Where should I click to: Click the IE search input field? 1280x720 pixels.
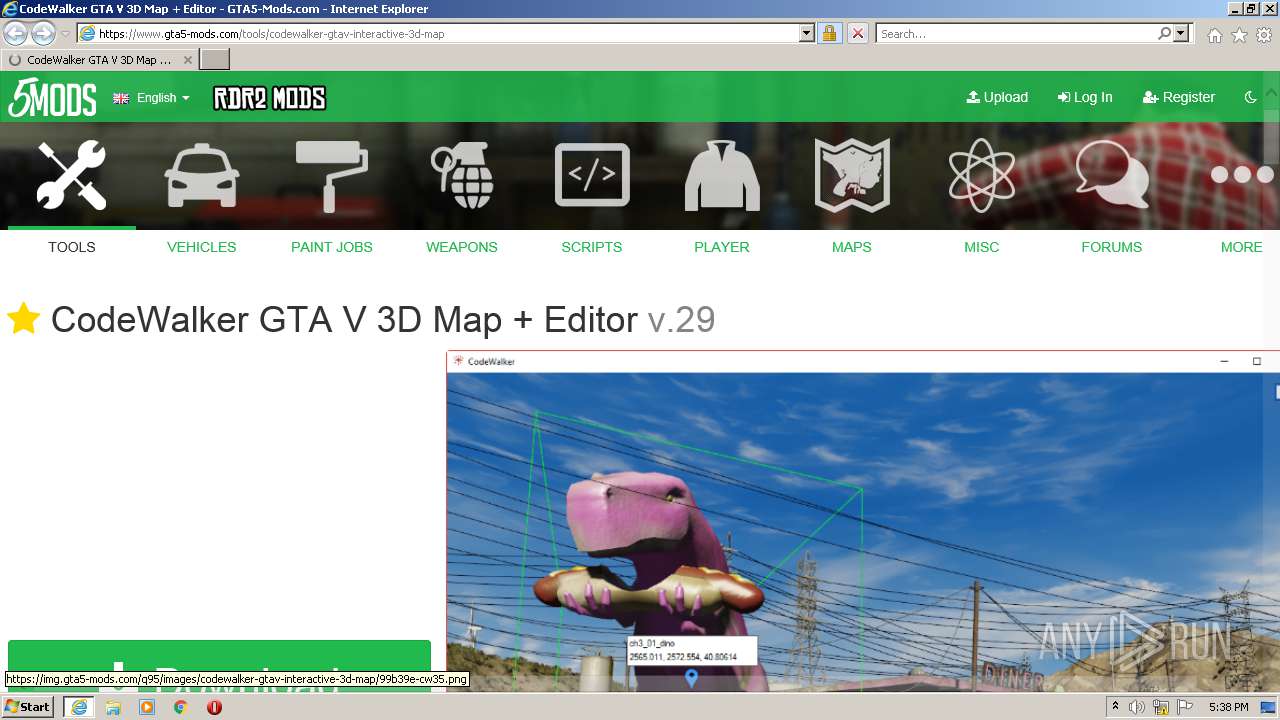point(1016,33)
